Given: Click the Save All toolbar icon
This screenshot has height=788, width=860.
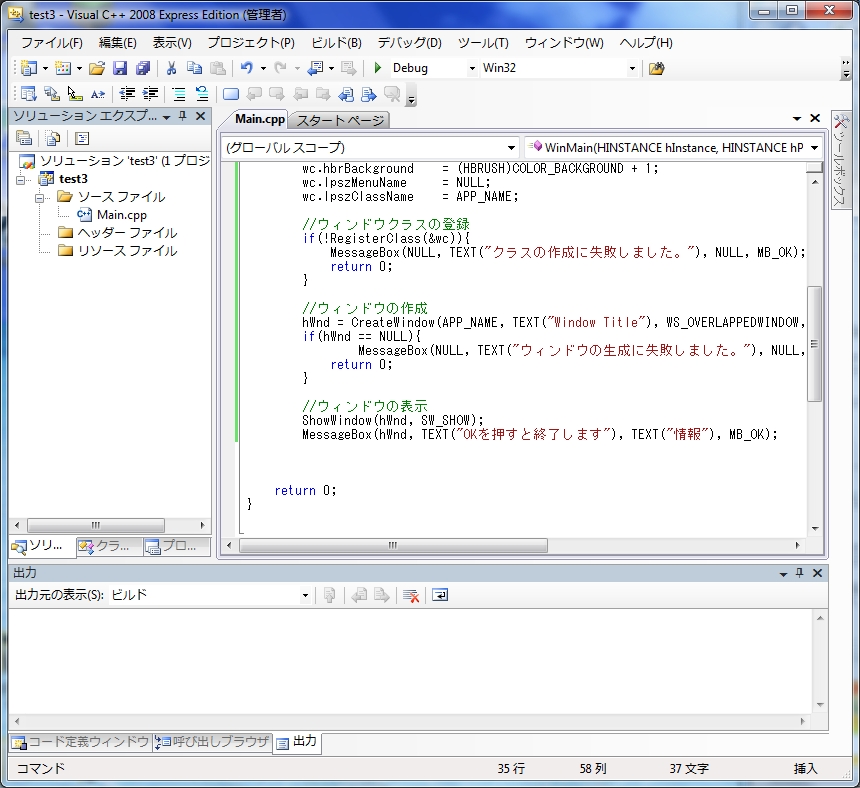Looking at the screenshot, I should (143, 68).
